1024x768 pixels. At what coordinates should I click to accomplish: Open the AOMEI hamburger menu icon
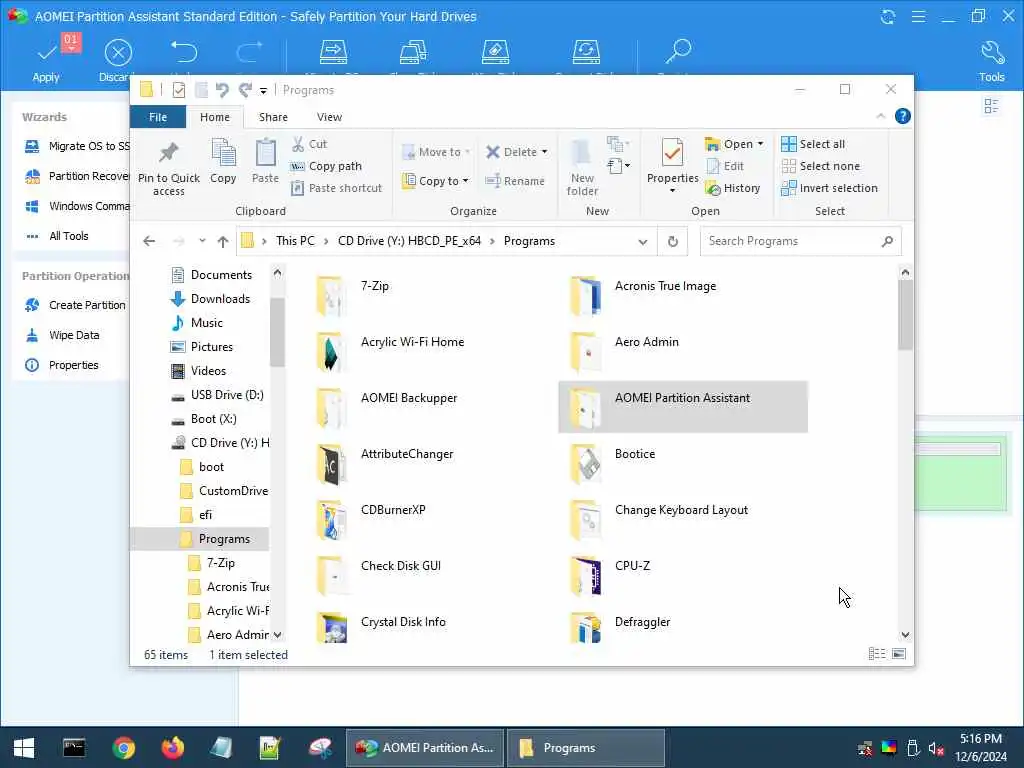pyautogui.click(x=918, y=16)
